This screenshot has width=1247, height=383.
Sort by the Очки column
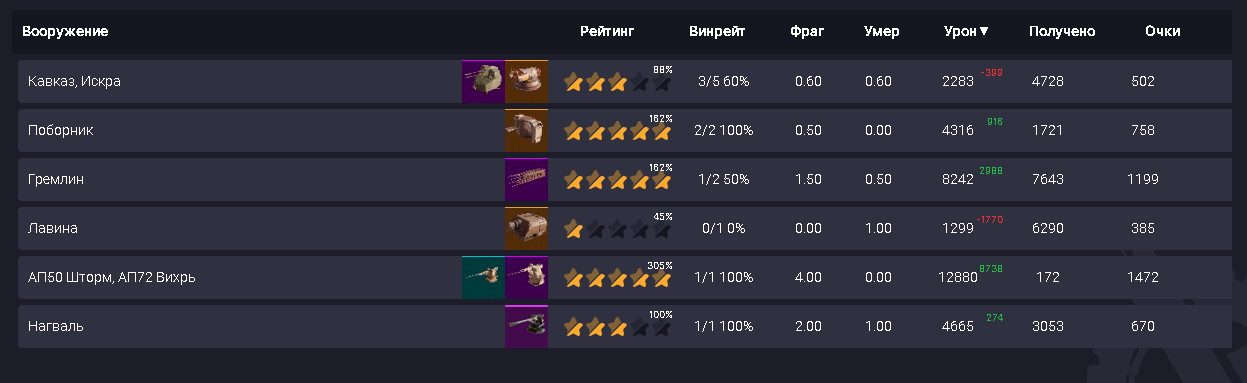pos(1163,31)
